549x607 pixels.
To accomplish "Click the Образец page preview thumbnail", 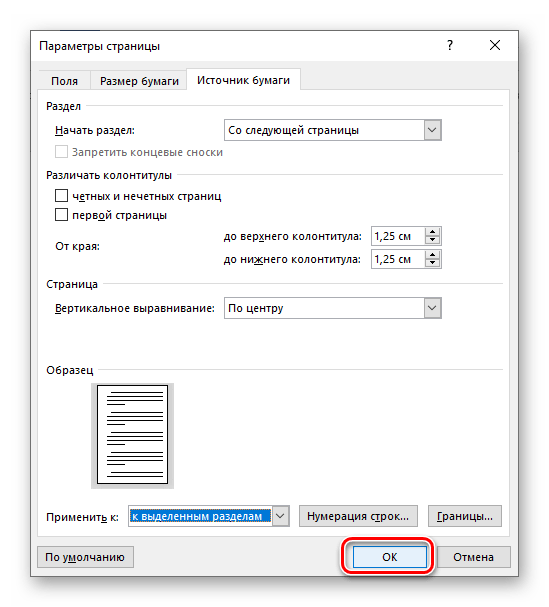I will [x=132, y=434].
